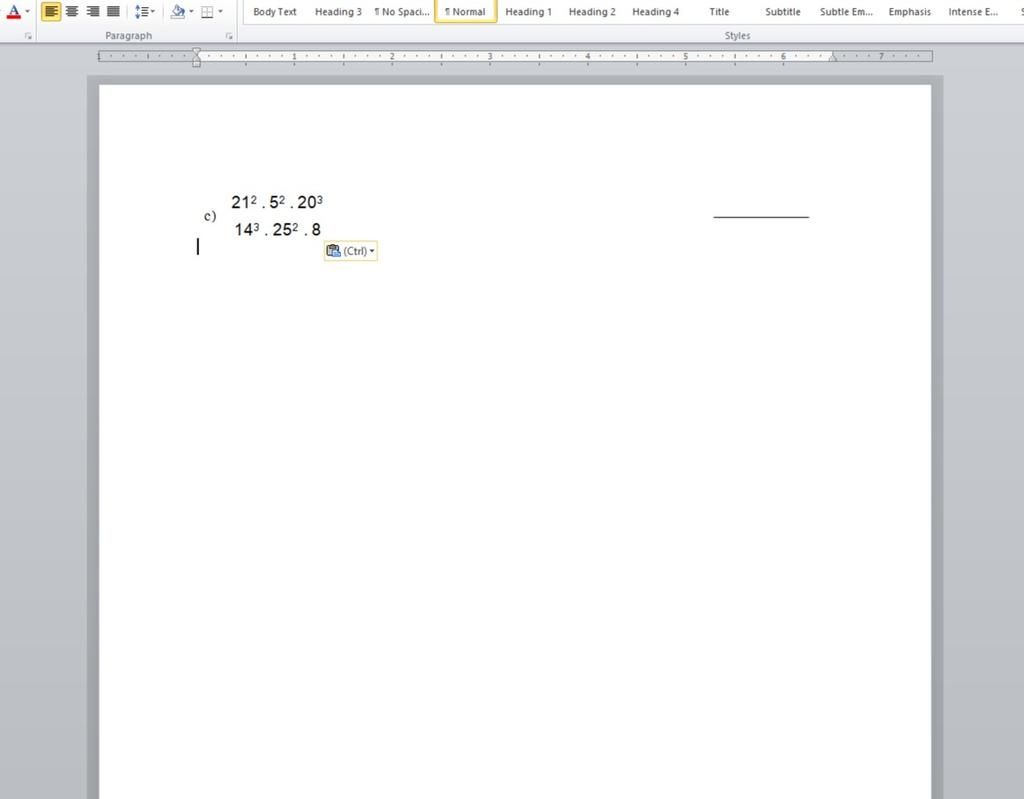Click the Borders icon
Viewport: 1024px width, 799px height.
207,11
